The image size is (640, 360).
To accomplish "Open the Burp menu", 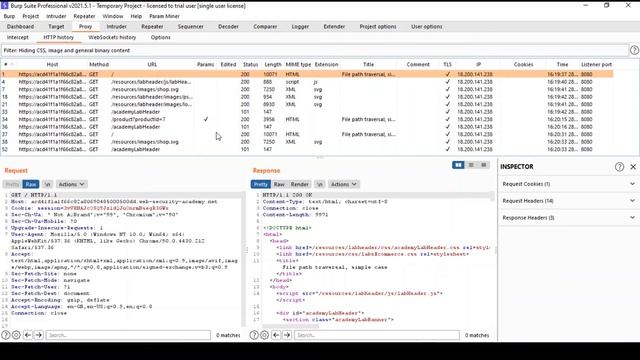I will [x=9, y=16].
